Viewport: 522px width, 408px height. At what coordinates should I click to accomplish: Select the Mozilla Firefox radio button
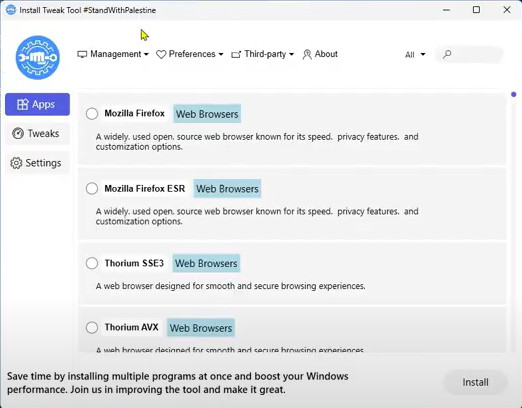[x=92, y=114]
